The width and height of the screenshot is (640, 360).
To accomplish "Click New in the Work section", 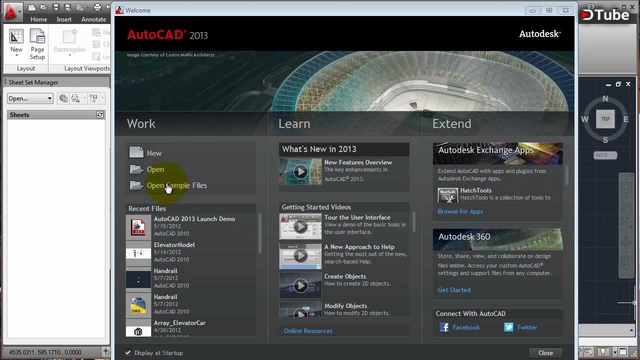I will (x=154, y=153).
